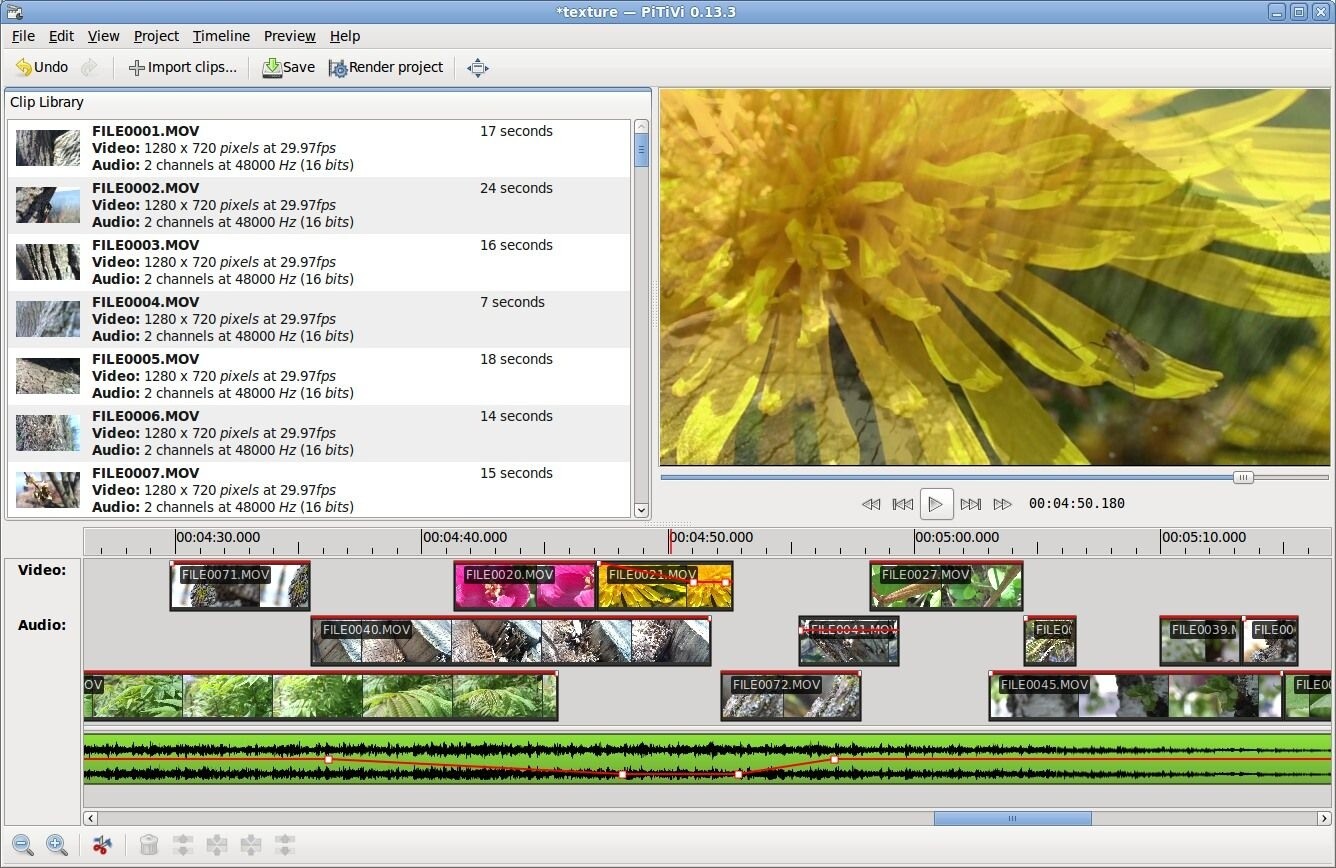This screenshot has width=1336, height=868.
Task: Open the Timeline menu
Action: click(221, 36)
